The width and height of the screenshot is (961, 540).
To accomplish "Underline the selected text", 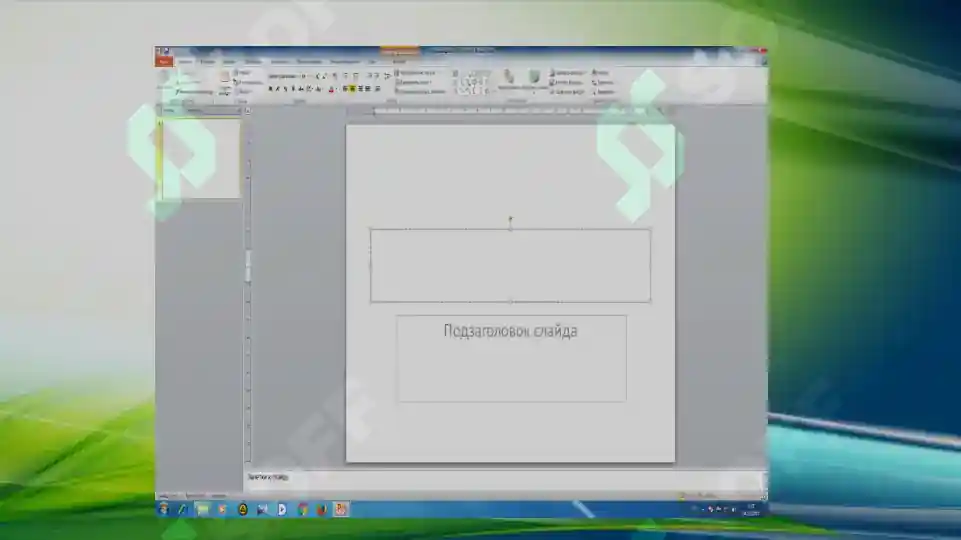I will point(286,89).
